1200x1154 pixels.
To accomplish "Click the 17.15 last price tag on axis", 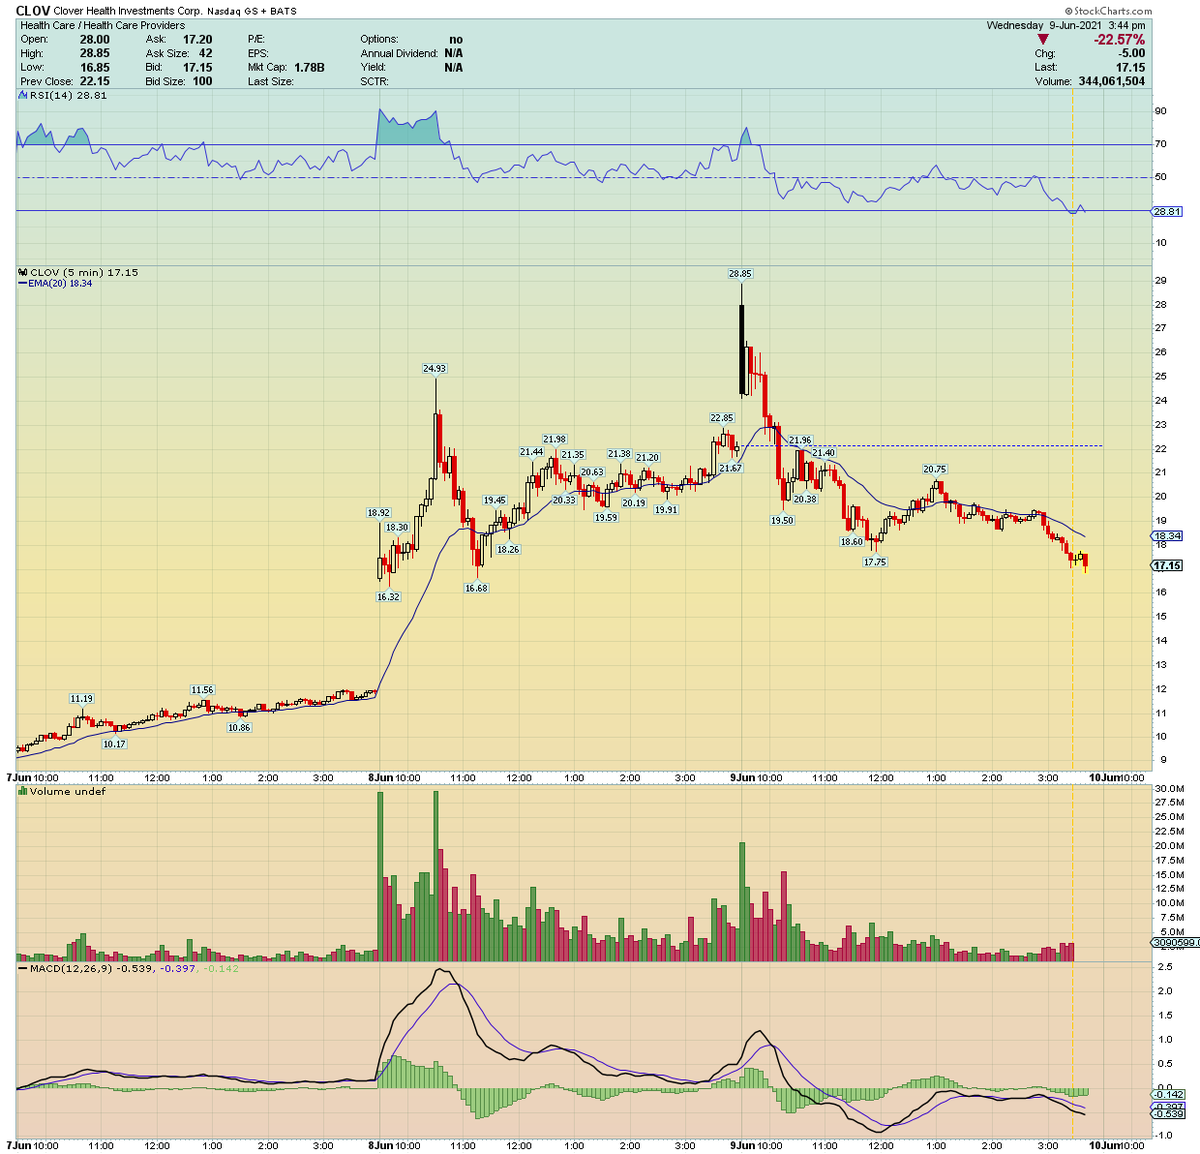I will (x=1167, y=565).
